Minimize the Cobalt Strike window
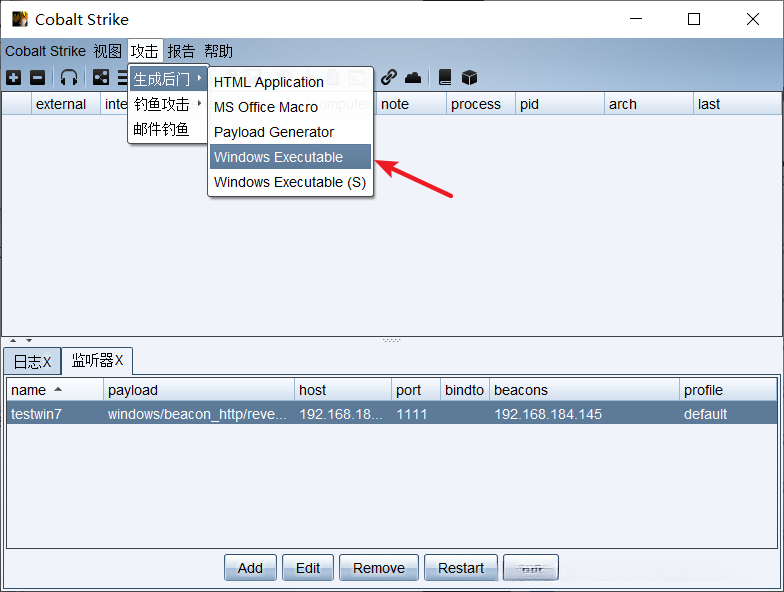The image size is (784, 592). coord(636,19)
